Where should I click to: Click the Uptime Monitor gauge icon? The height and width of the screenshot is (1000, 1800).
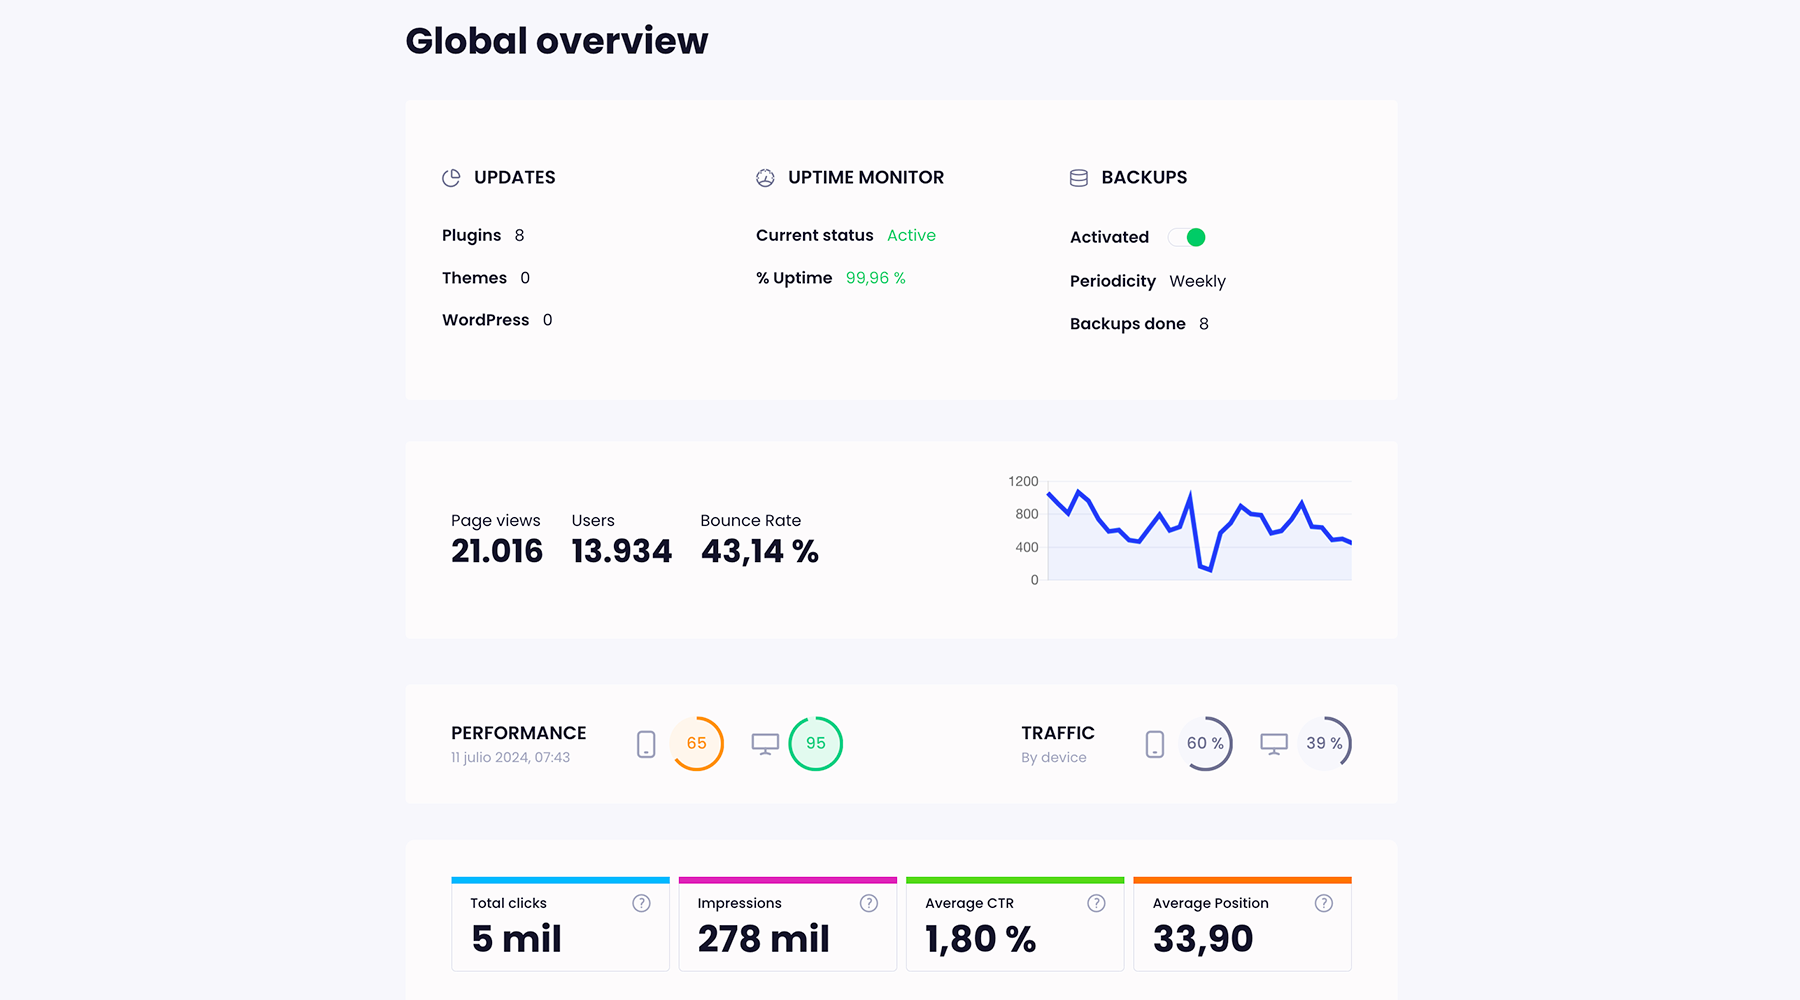(x=765, y=178)
